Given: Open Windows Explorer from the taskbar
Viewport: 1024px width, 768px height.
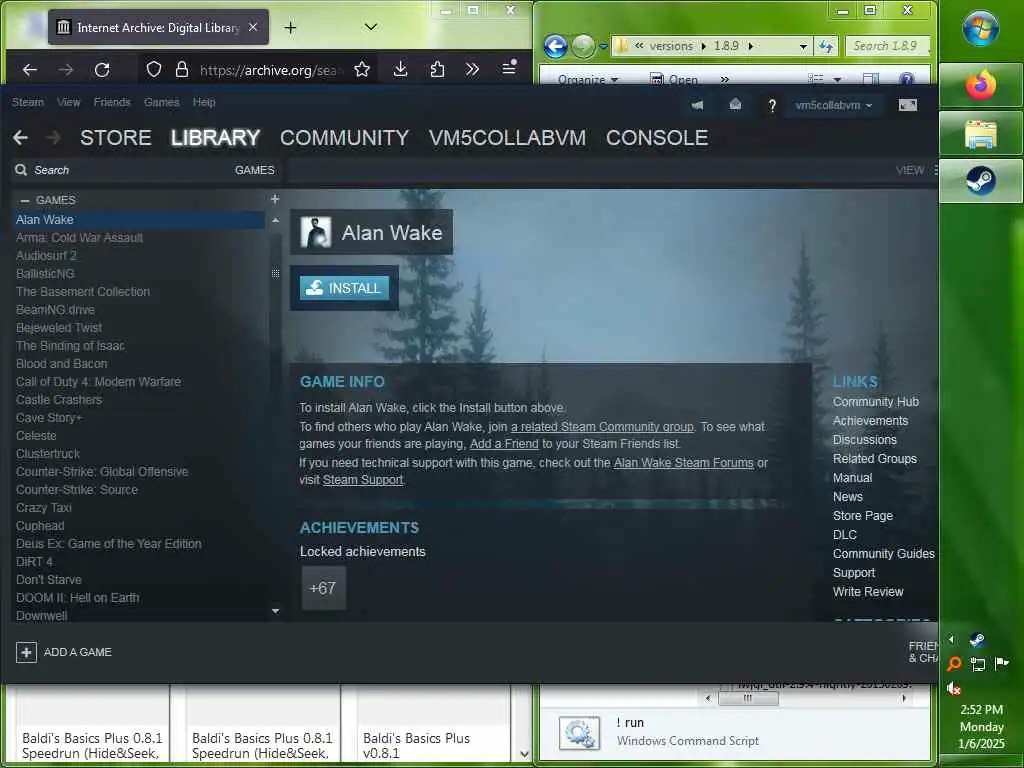Looking at the screenshot, I should pos(981,134).
